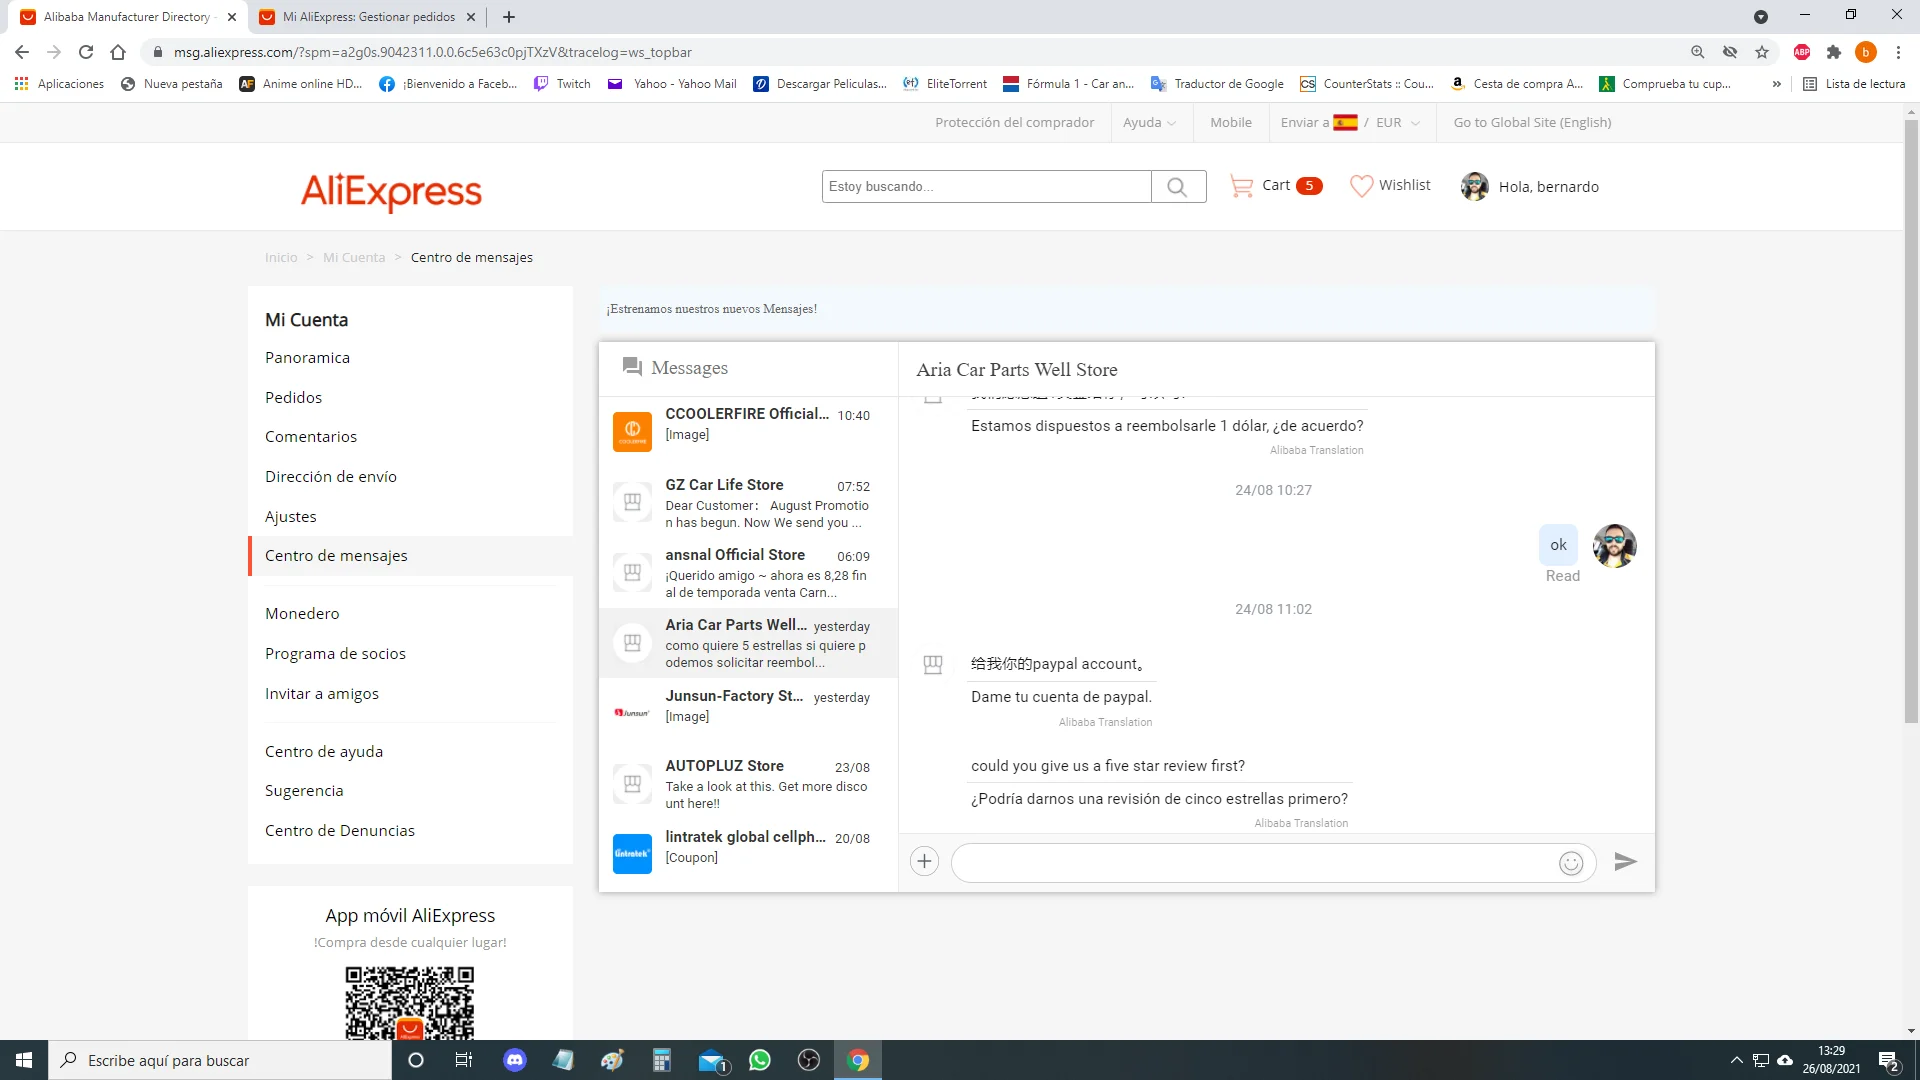
Task: Click the message text input field
Action: click(1250, 863)
